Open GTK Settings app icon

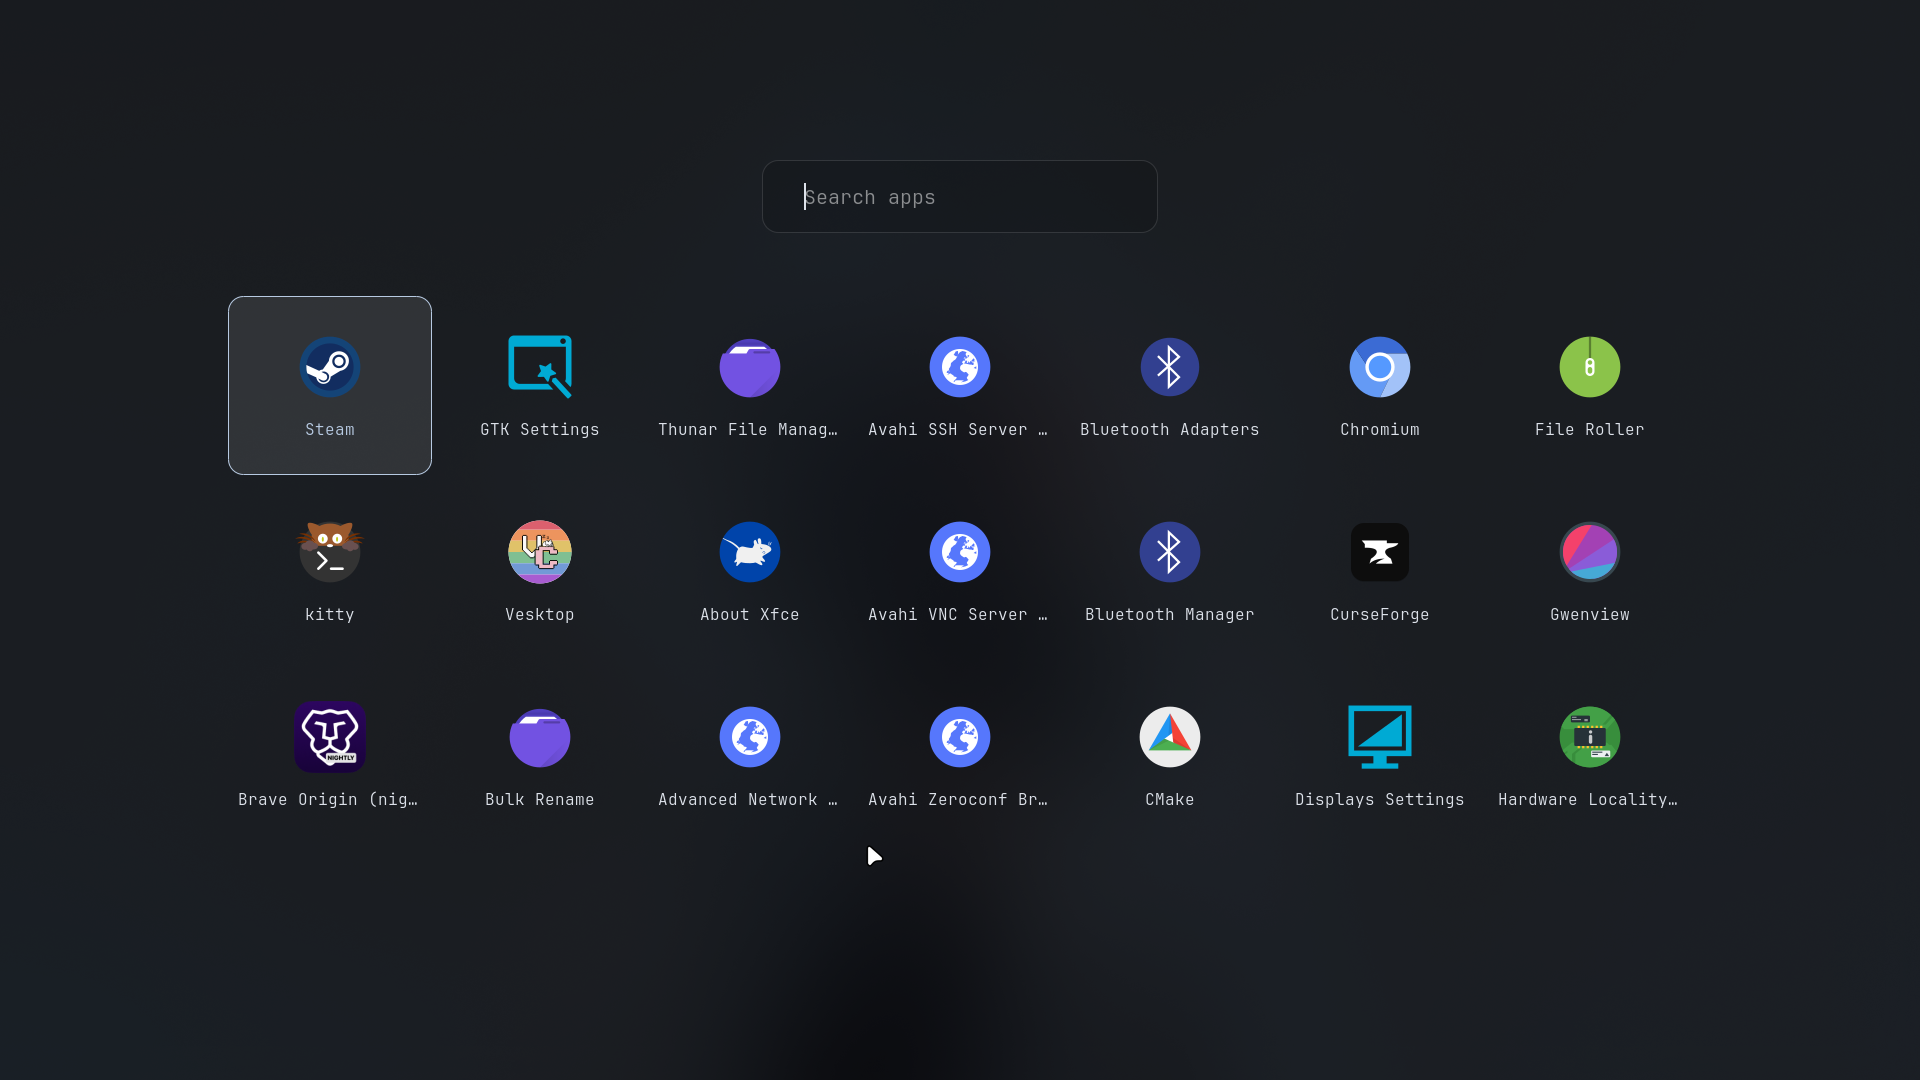(540, 367)
